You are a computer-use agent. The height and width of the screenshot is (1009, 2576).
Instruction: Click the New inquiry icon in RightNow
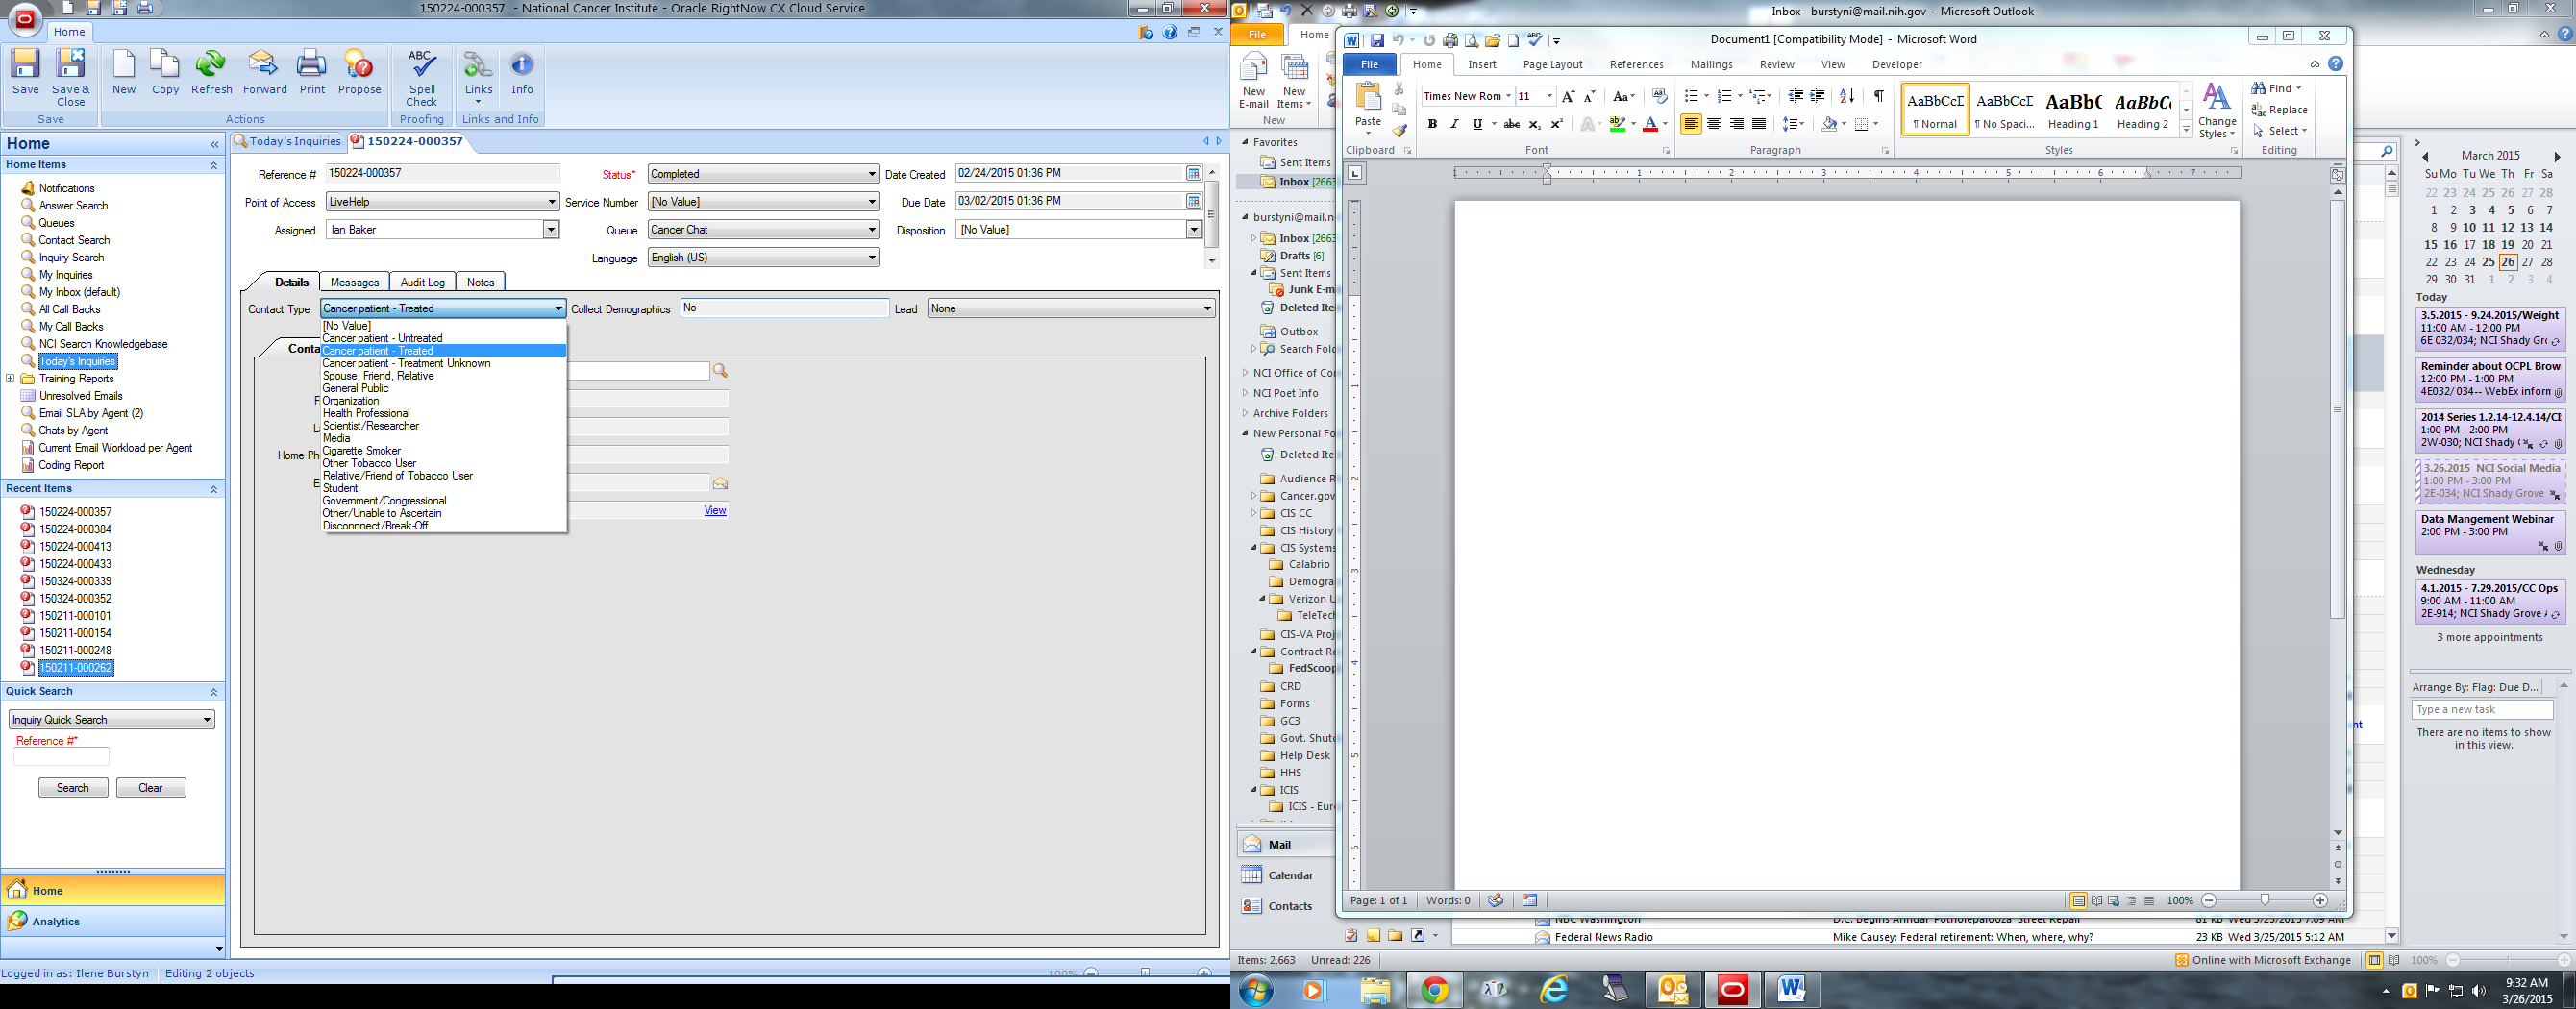(x=124, y=72)
